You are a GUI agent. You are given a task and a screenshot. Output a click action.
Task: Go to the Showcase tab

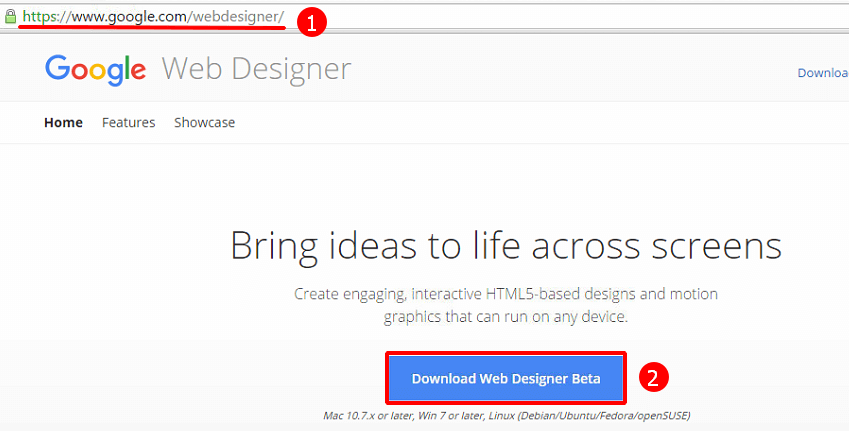coord(204,122)
